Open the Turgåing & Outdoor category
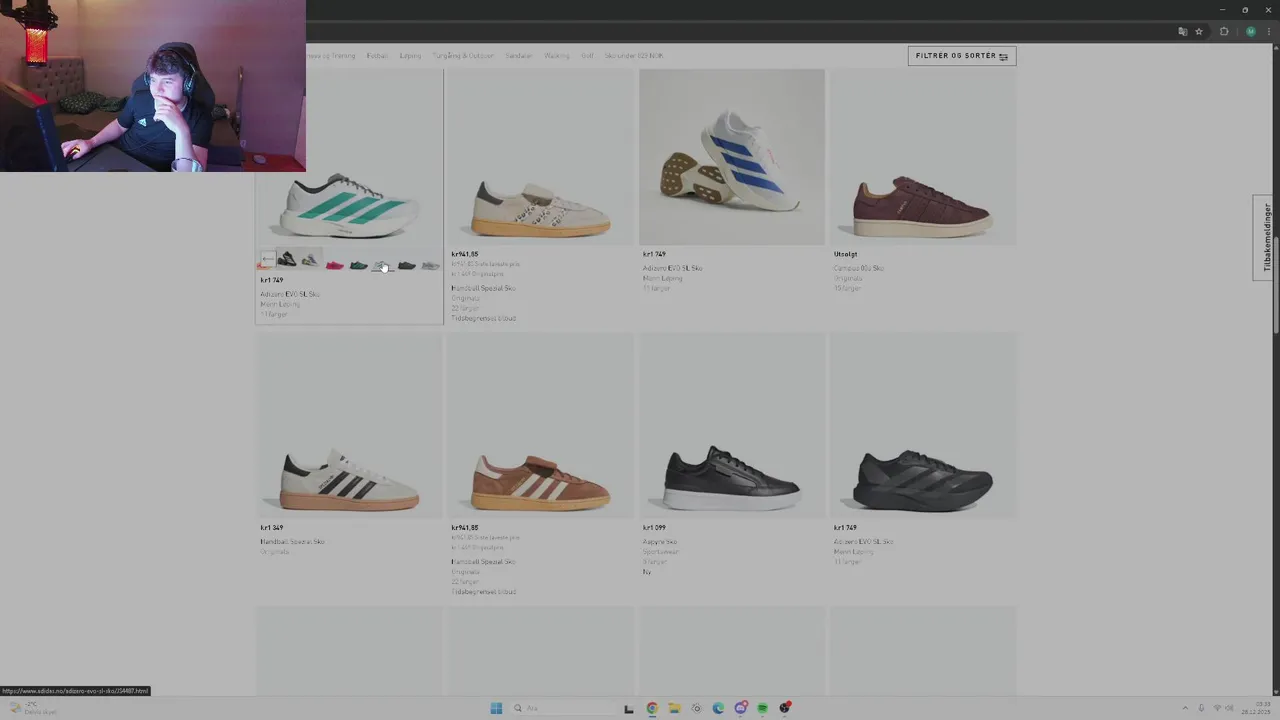Image resolution: width=1280 pixels, height=720 pixels. tap(463, 56)
